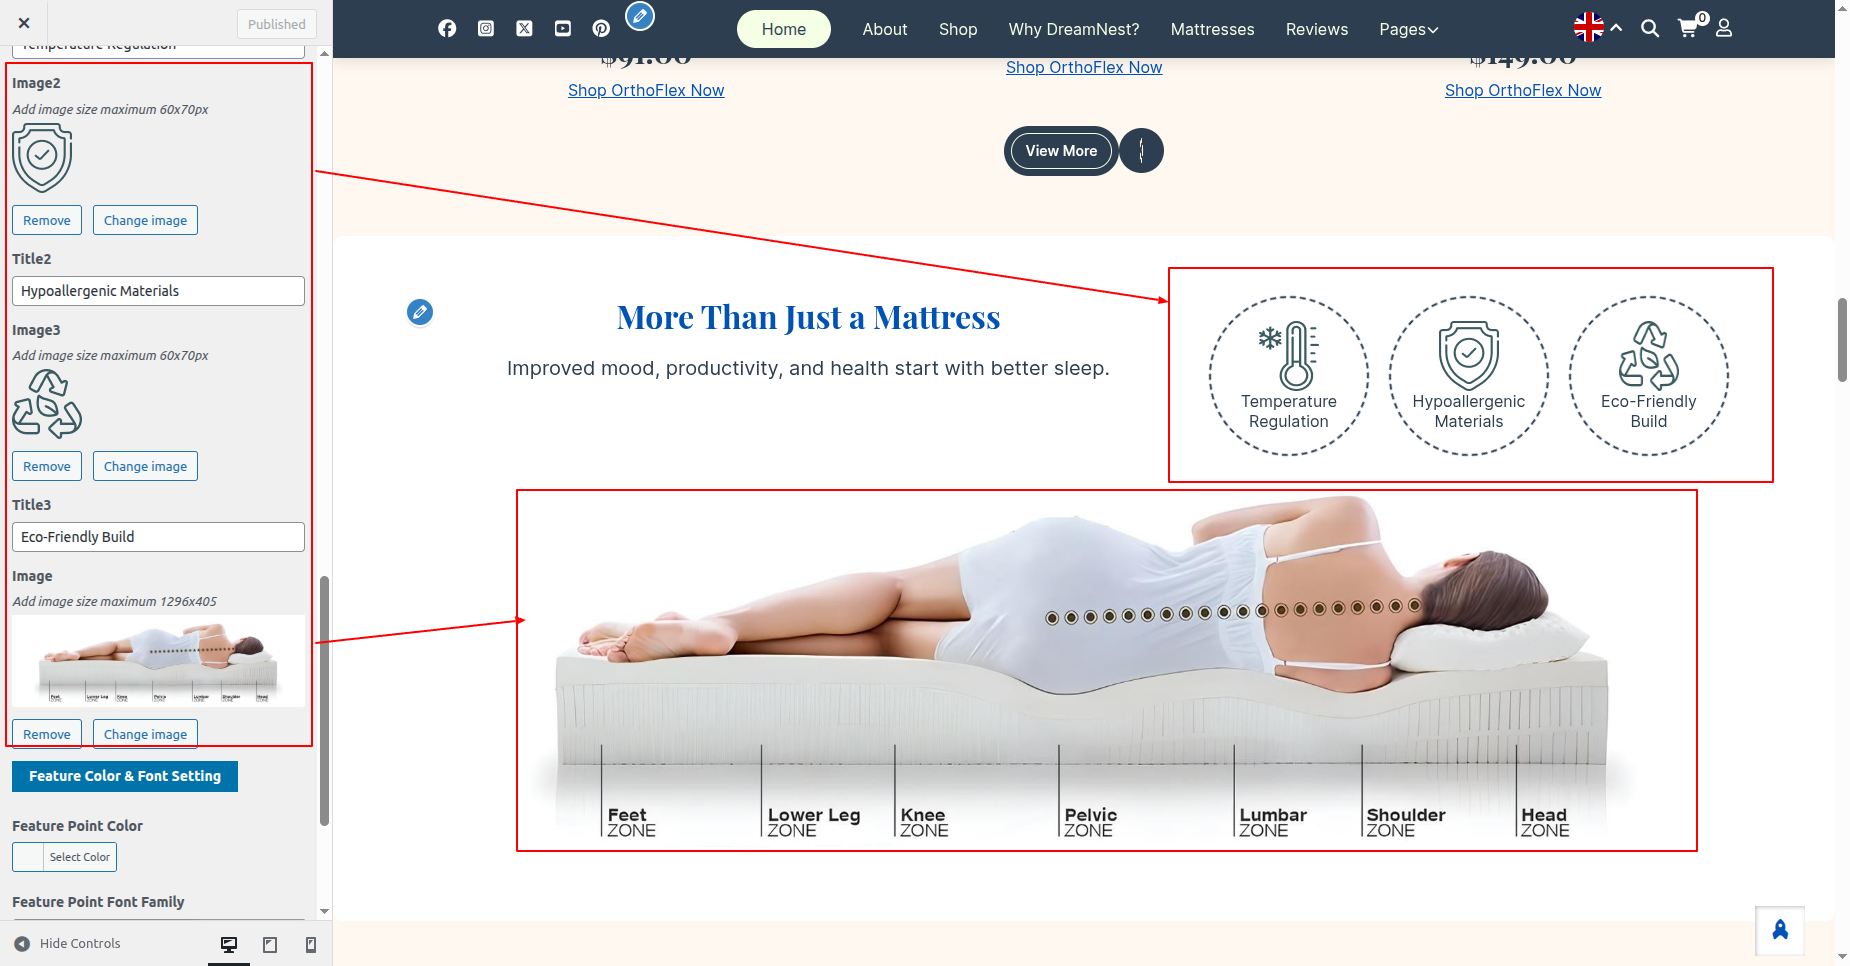Open the Reviews menu item
The height and width of the screenshot is (966, 1850).
(x=1316, y=30)
